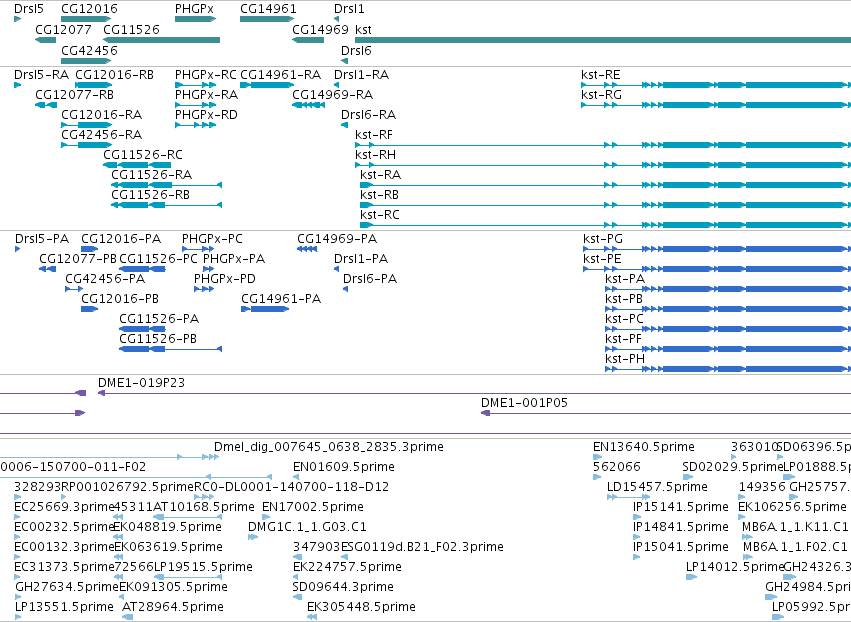Click transcript kst-RH
Screen dimensions: 851x622
(603, 165)
